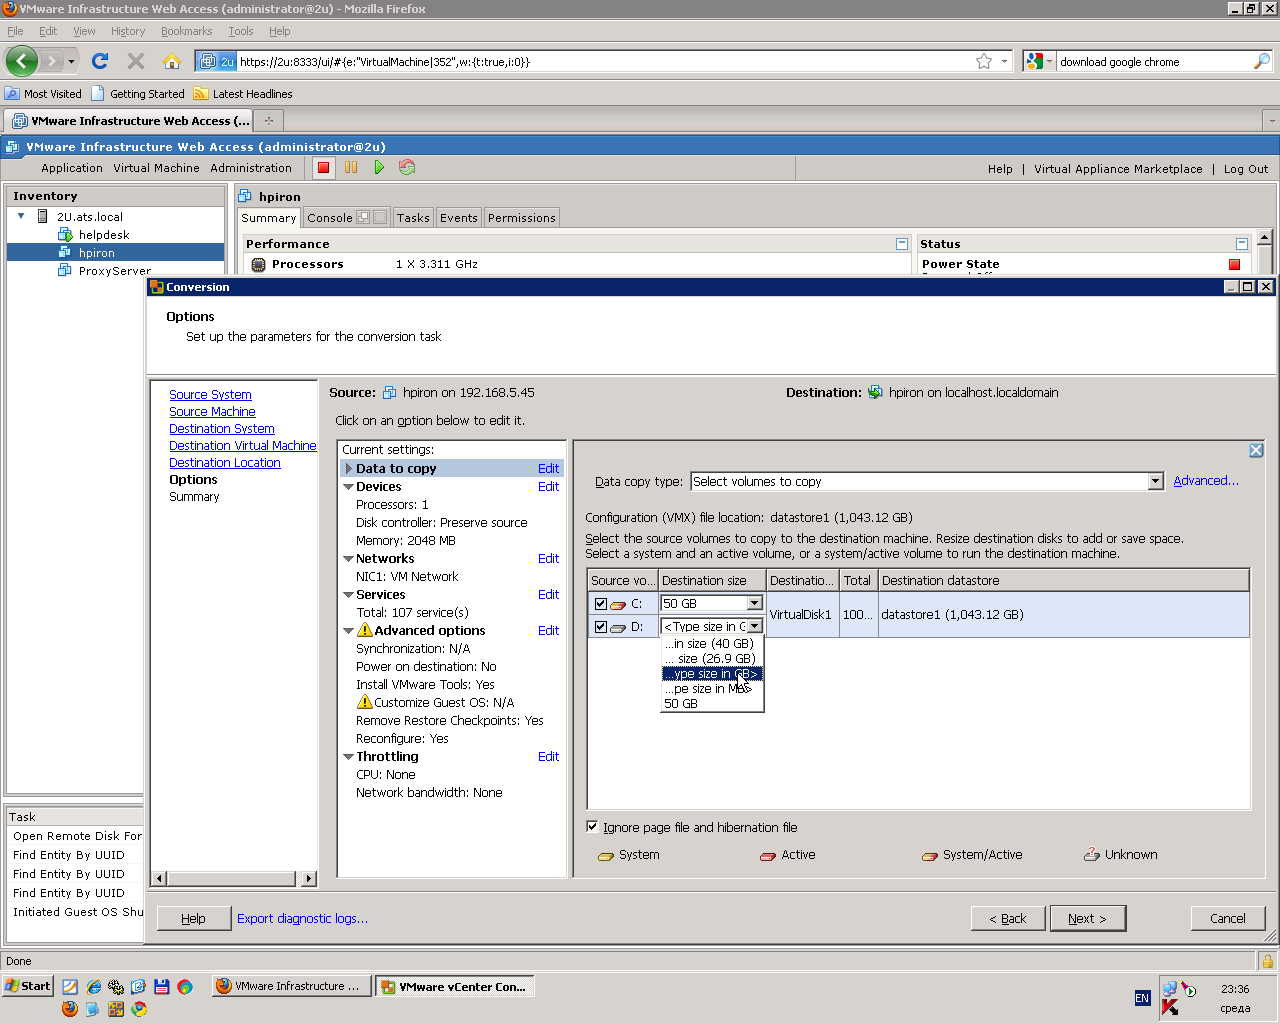Collapse the Devices settings section
Image resolution: width=1280 pixels, height=1024 pixels.
pyautogui.click(x=348, y=487)
